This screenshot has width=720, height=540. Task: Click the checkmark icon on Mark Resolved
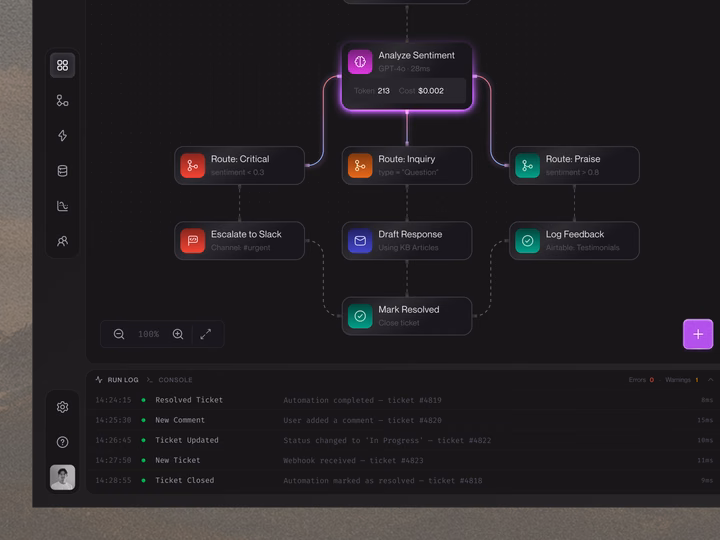(x=360, y=316)
